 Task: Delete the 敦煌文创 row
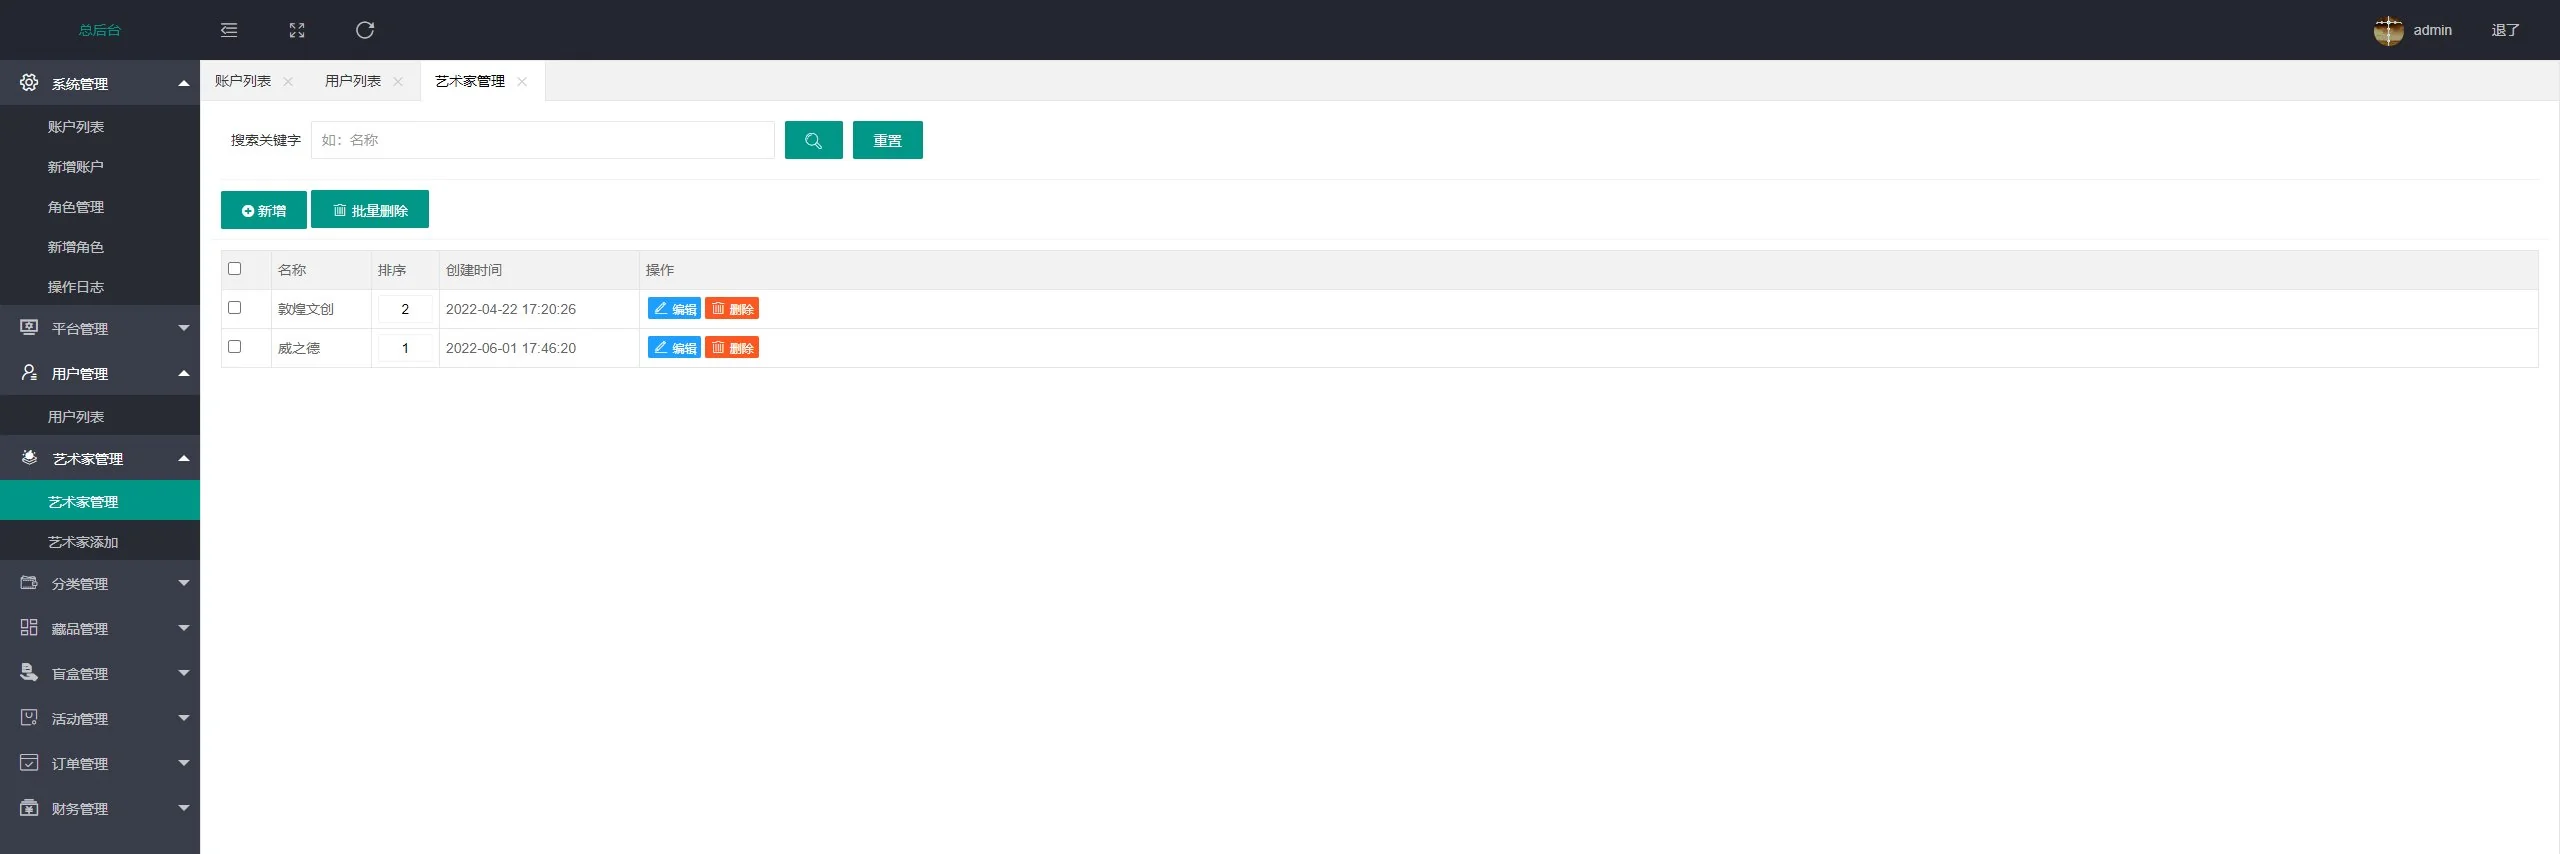click(x=732, y=309)
